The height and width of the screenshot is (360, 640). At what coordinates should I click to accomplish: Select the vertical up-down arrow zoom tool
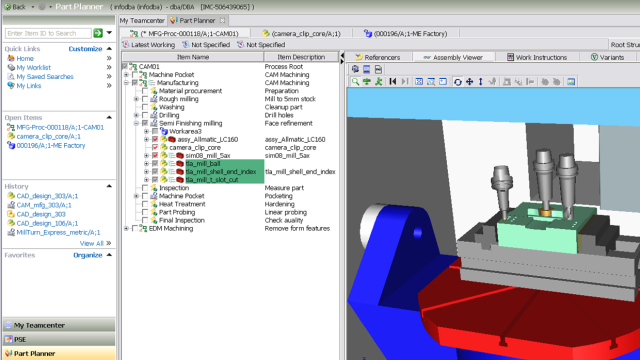[x=481, y=82]
